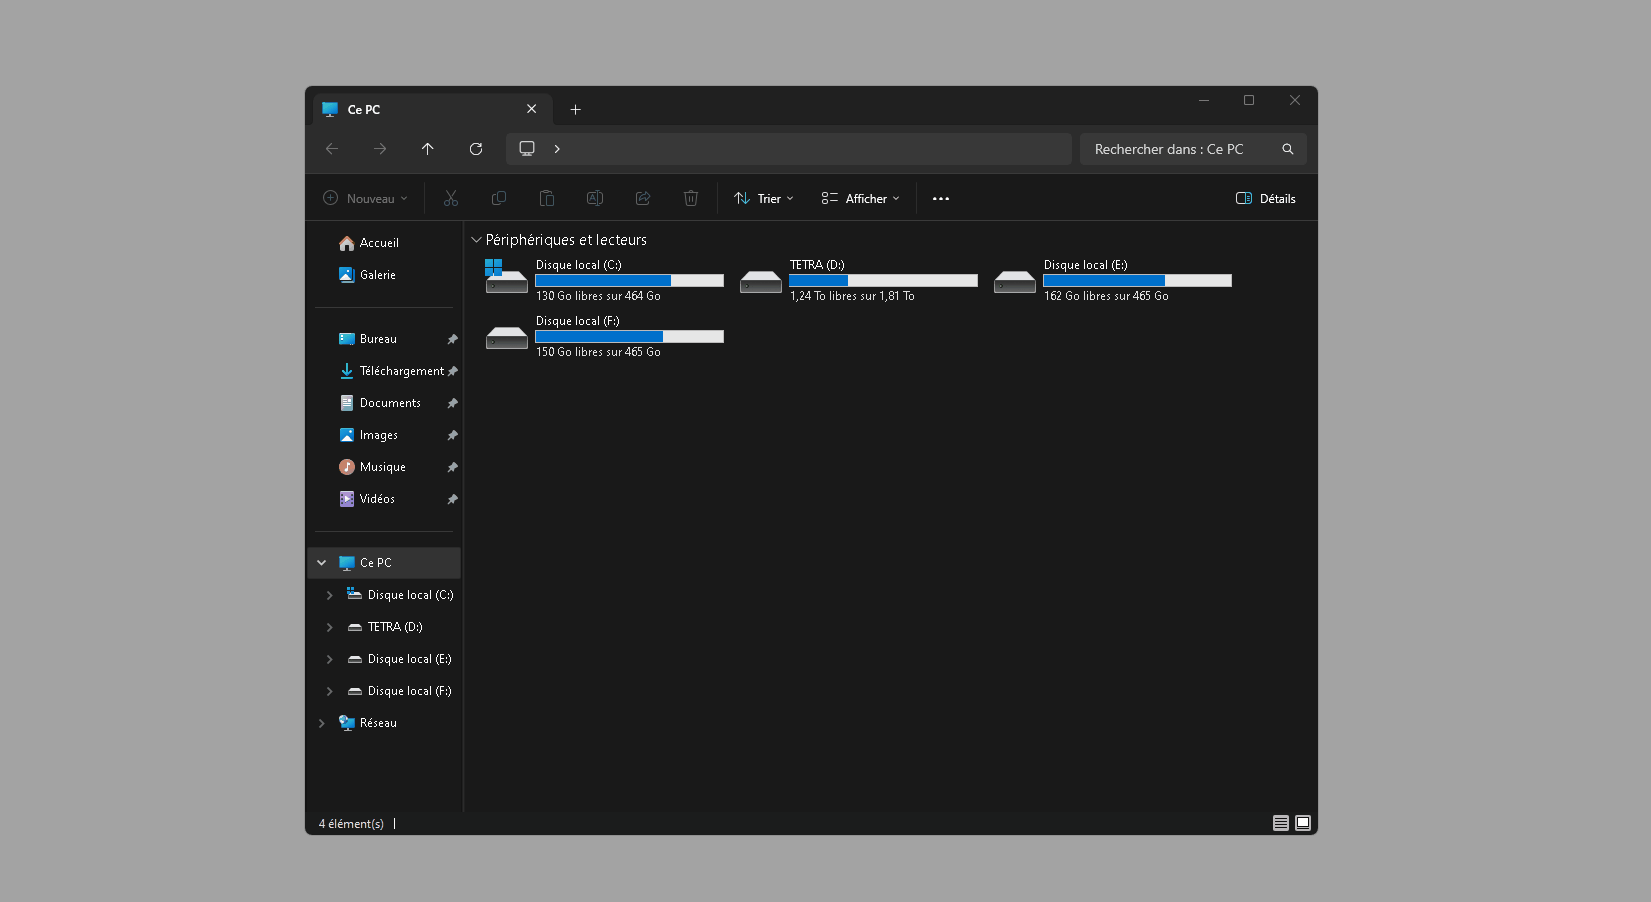Click the TETRA (D:) capacity bar

(x=883, y=281)
